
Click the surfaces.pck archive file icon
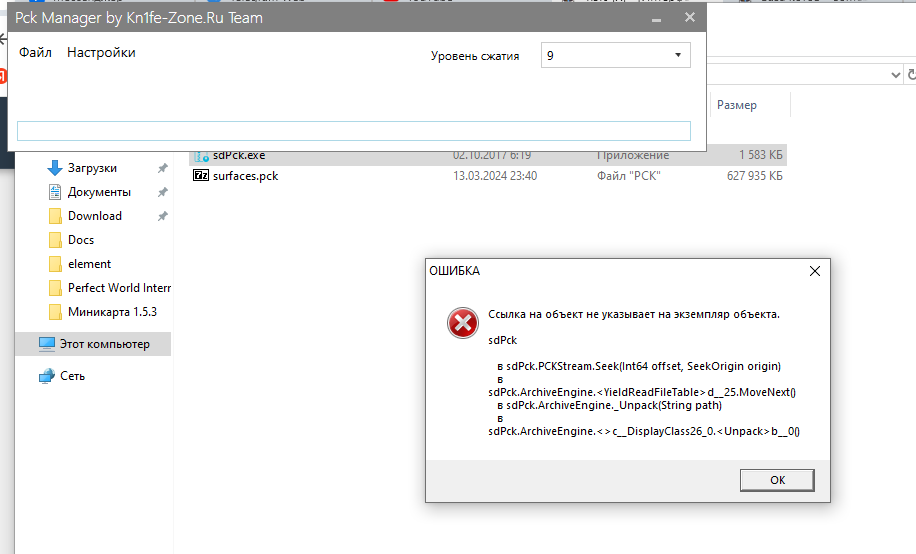201,176
